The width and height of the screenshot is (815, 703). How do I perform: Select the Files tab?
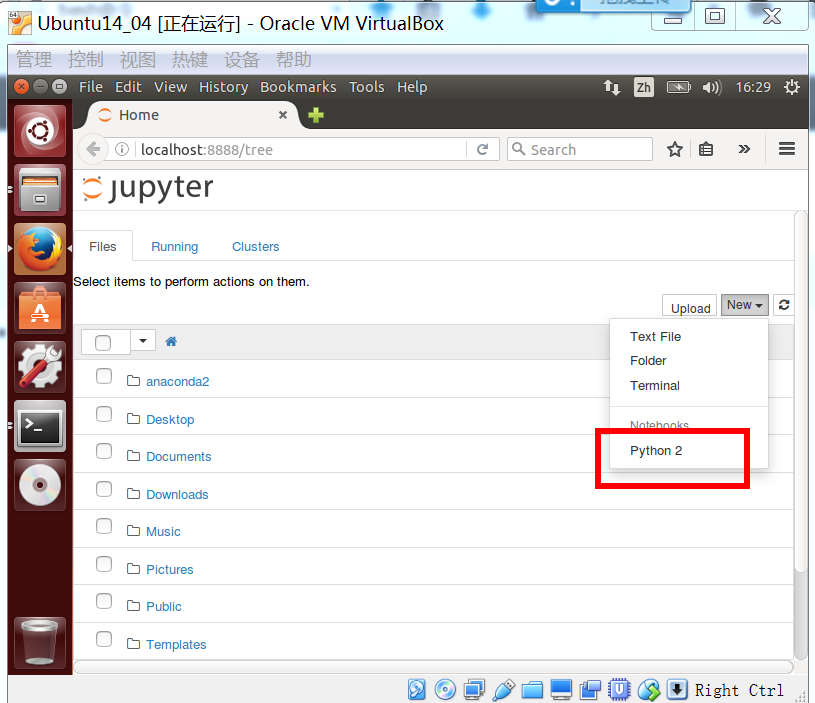coord(103,247)
